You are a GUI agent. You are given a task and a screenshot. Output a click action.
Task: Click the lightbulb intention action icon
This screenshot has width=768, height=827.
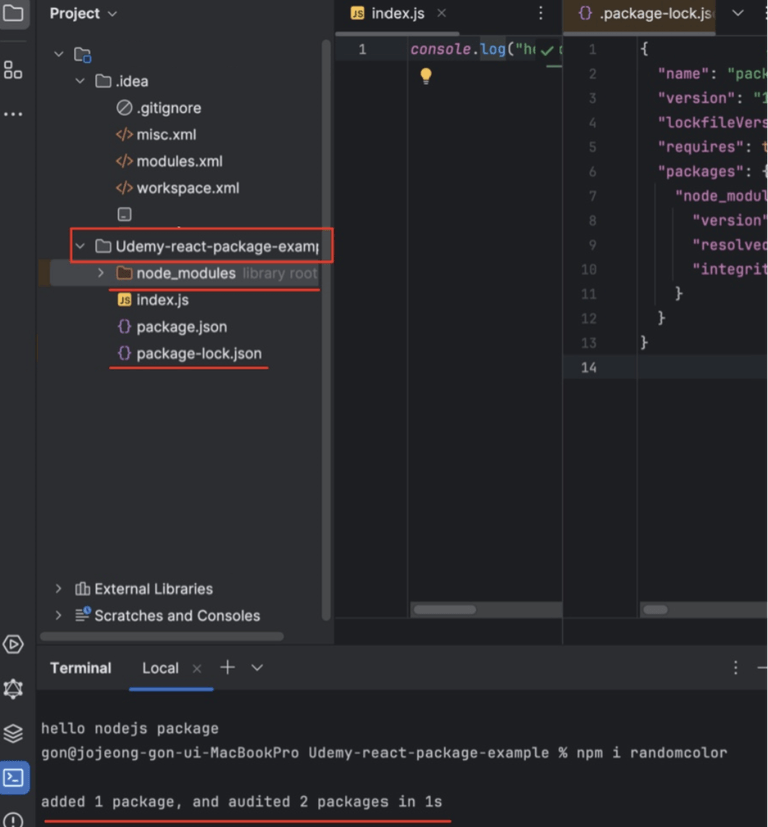[426, 76]
